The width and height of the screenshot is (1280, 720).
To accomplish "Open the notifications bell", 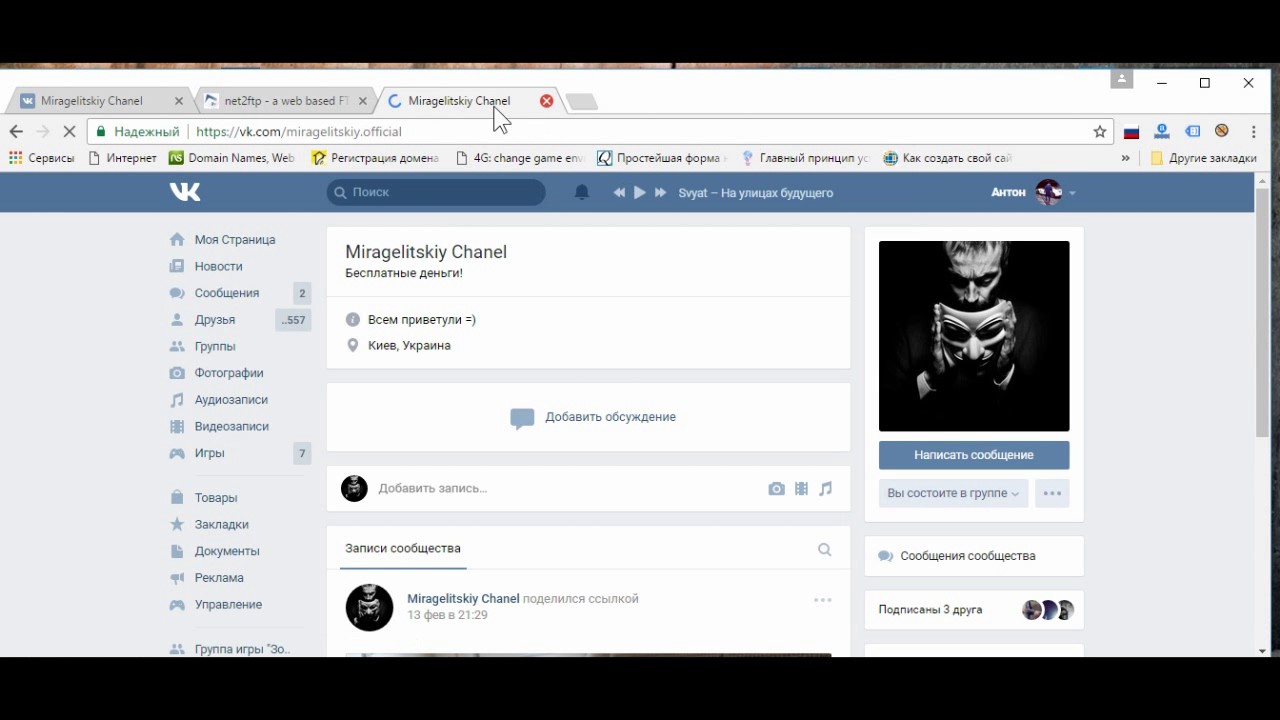I will (x=582, y=192).
